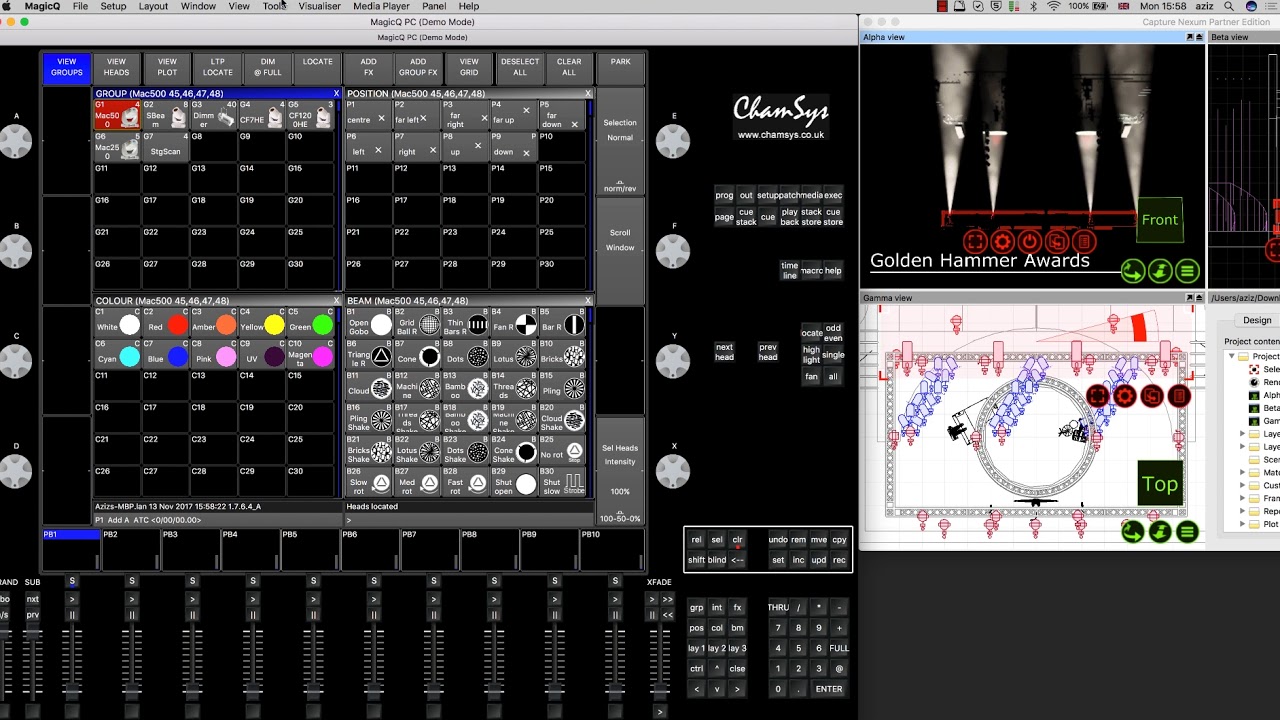Screen dimensions: 1280x720
Task: Open the Apple menu
Action: click(x=7, y=6)
